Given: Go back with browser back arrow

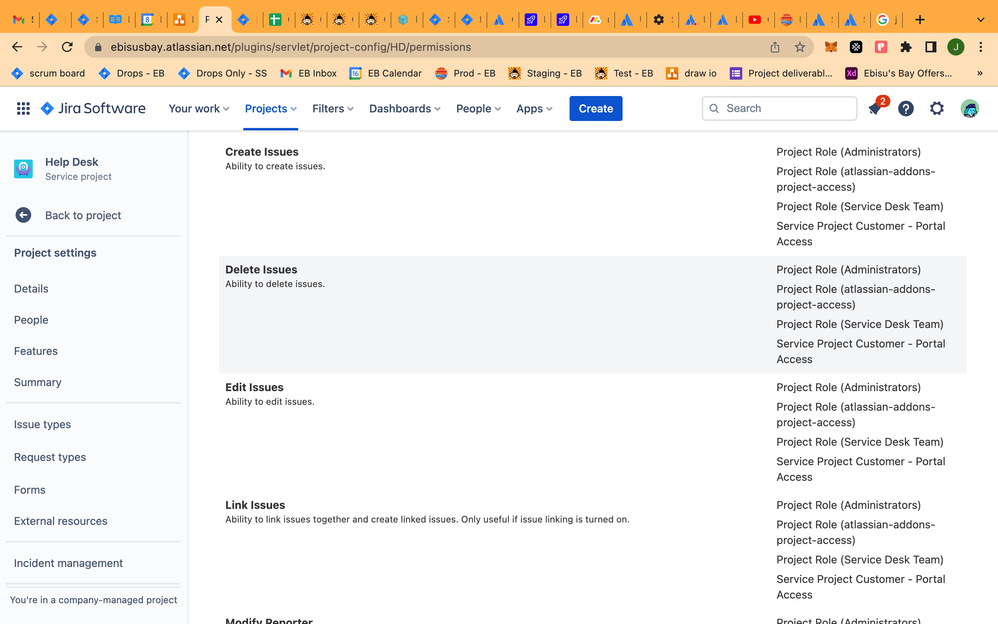Looking at the screenshot, I should pyautogui.click(x=17, y=46).
